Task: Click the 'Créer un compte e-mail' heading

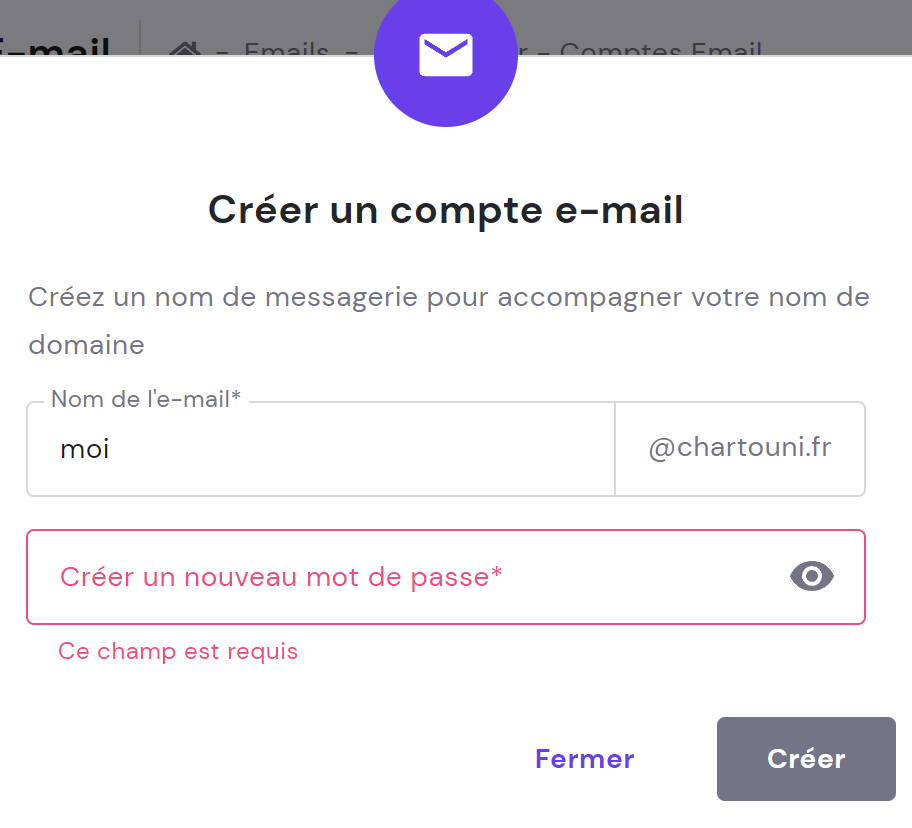Action: tap(445, 211)
